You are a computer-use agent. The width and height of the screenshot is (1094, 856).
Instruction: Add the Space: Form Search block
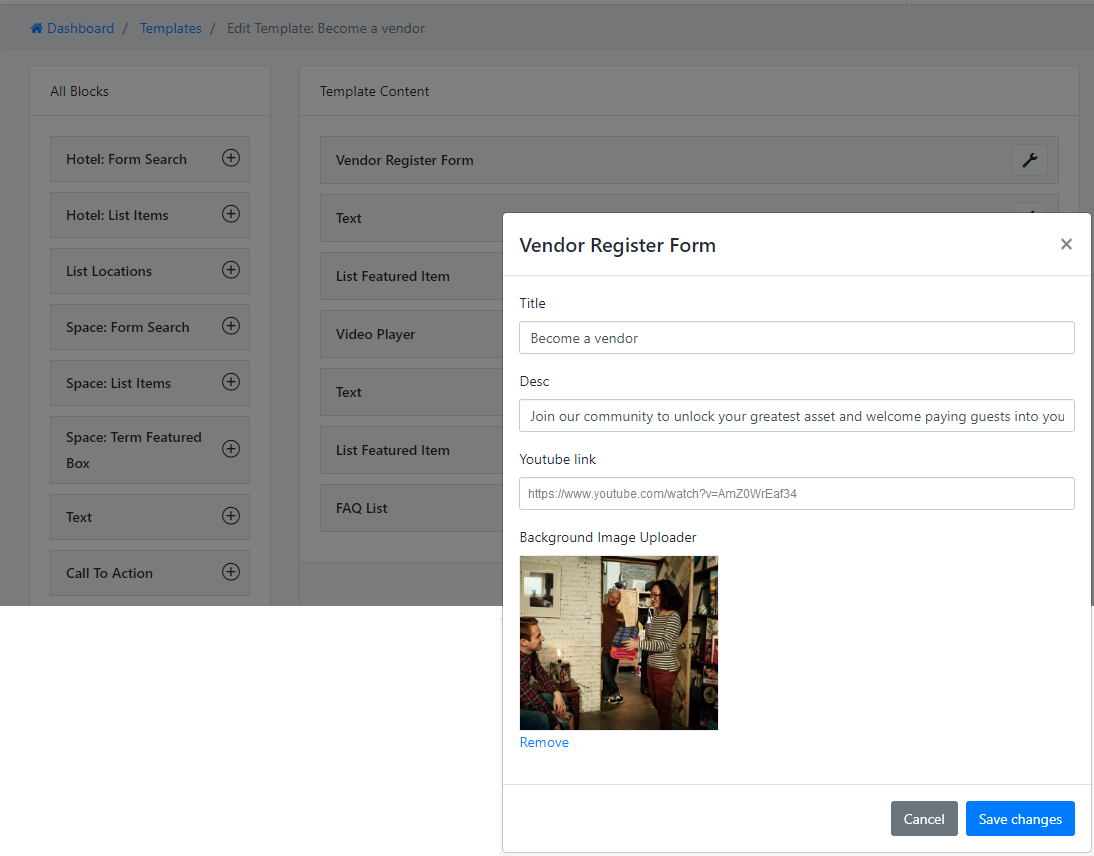click(x=230, y=326)
